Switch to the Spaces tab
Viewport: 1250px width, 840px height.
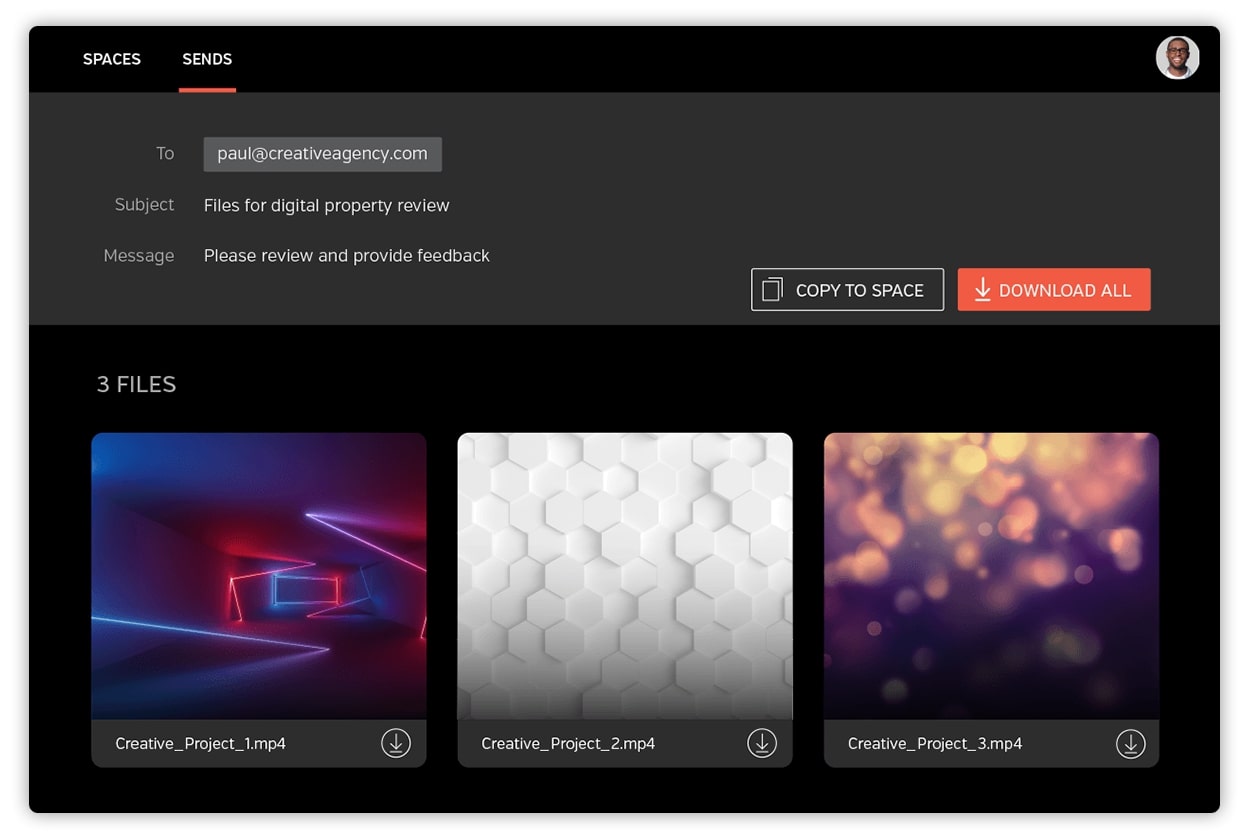[112, 59]
